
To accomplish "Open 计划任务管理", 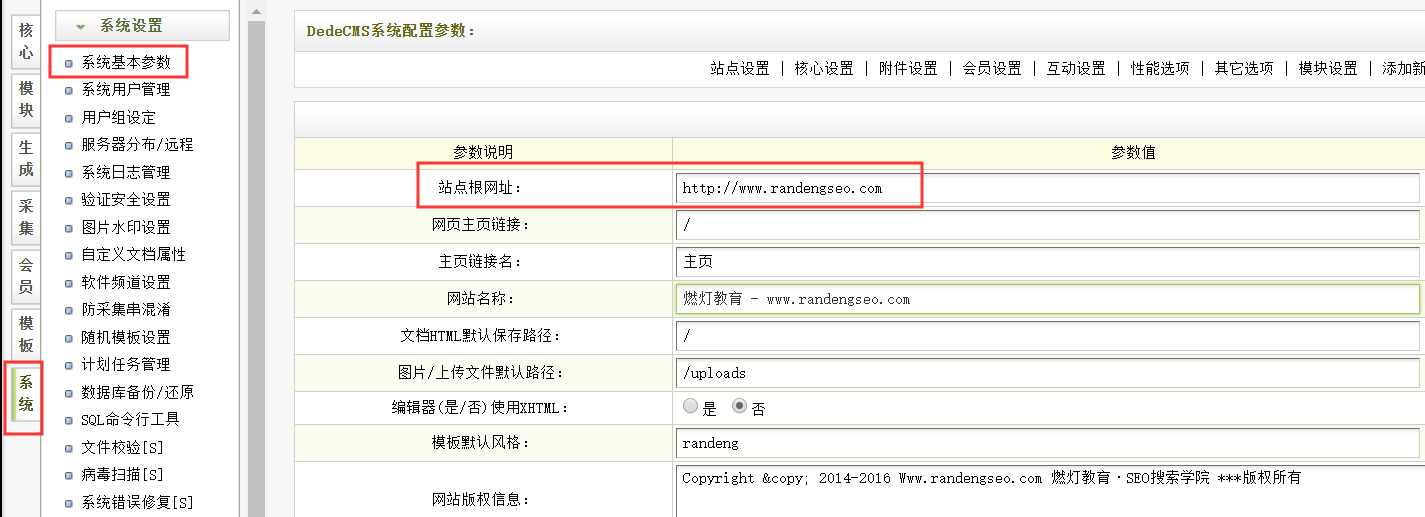I will coord(126,364).
